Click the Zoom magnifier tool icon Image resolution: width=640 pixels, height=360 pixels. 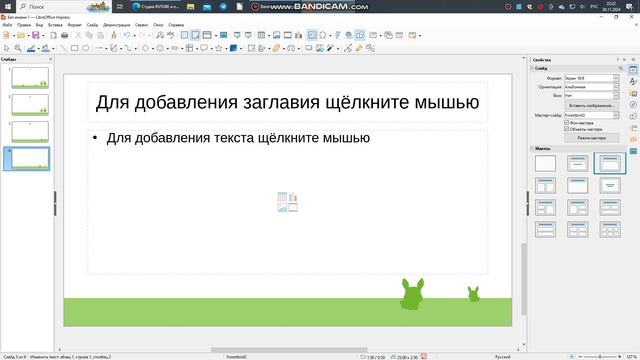point(18,48)
